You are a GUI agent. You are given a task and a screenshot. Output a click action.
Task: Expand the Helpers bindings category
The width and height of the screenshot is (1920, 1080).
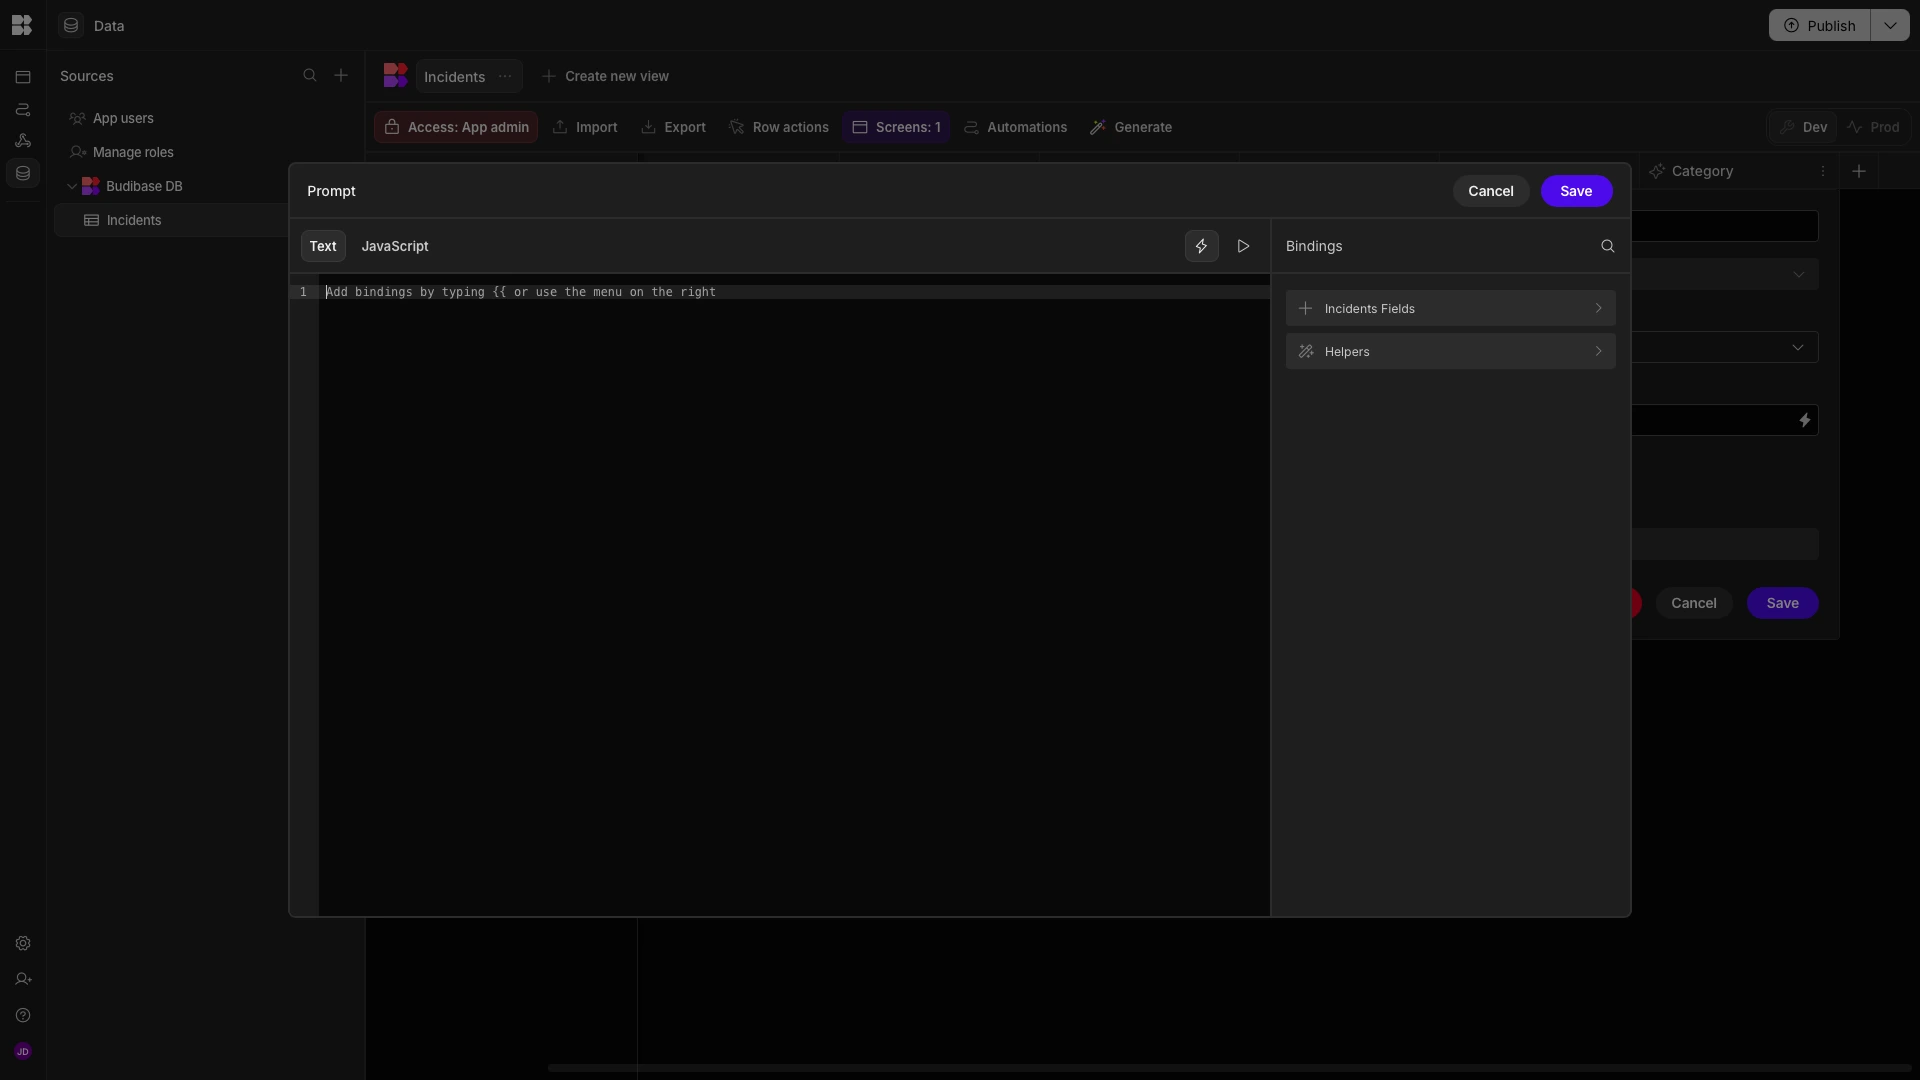1450,351
